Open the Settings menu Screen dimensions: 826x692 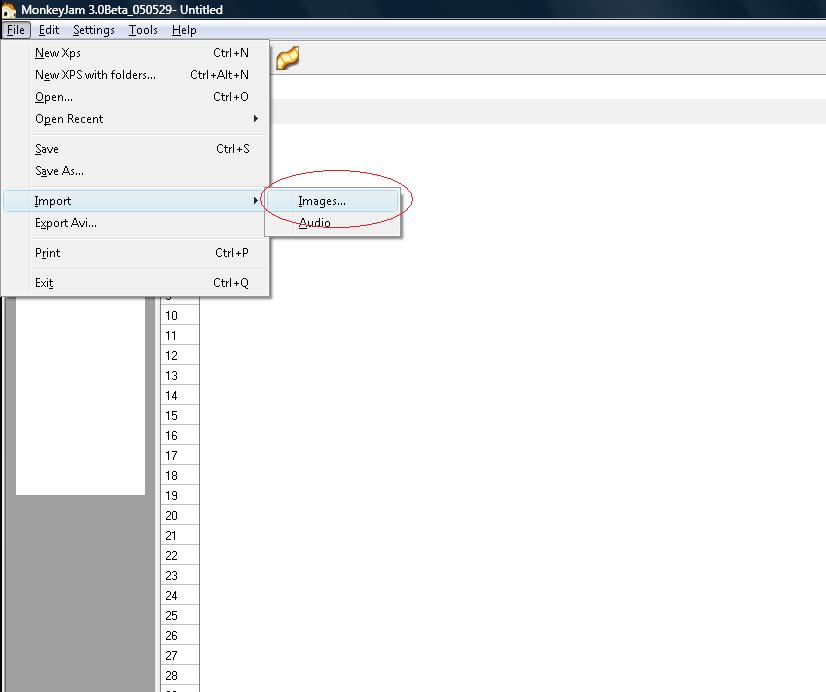[94, 30]
